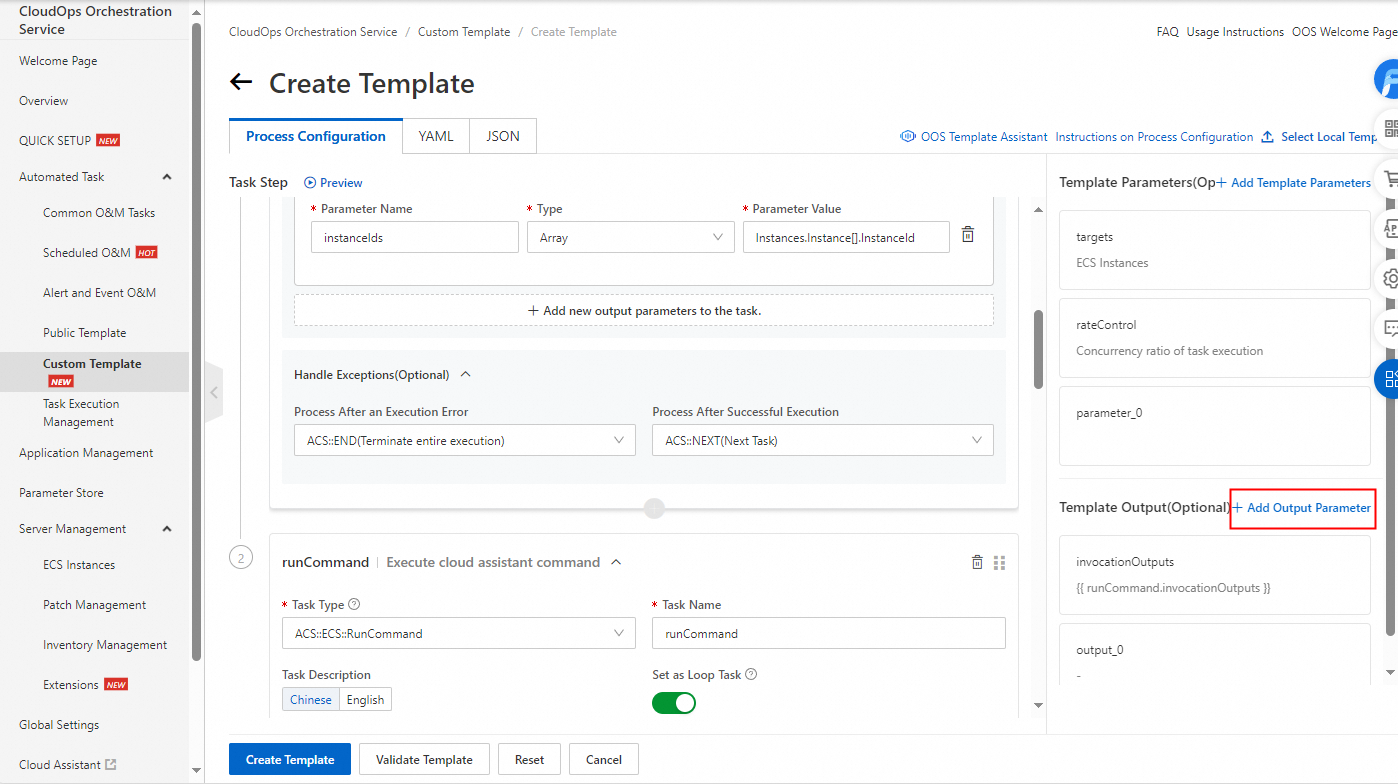Open the feedback chat floating icon
The image size is (1398, 784).
1390,328
